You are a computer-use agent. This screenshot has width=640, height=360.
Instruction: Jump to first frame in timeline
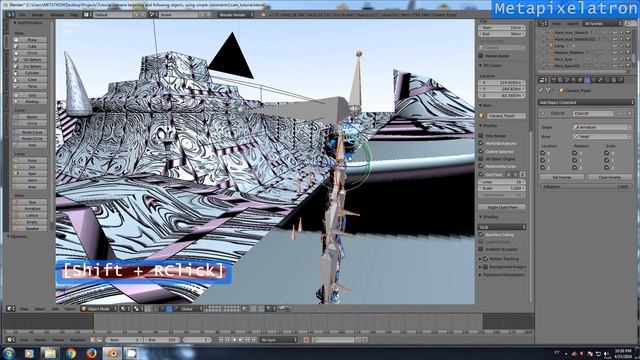click(221, 340)
